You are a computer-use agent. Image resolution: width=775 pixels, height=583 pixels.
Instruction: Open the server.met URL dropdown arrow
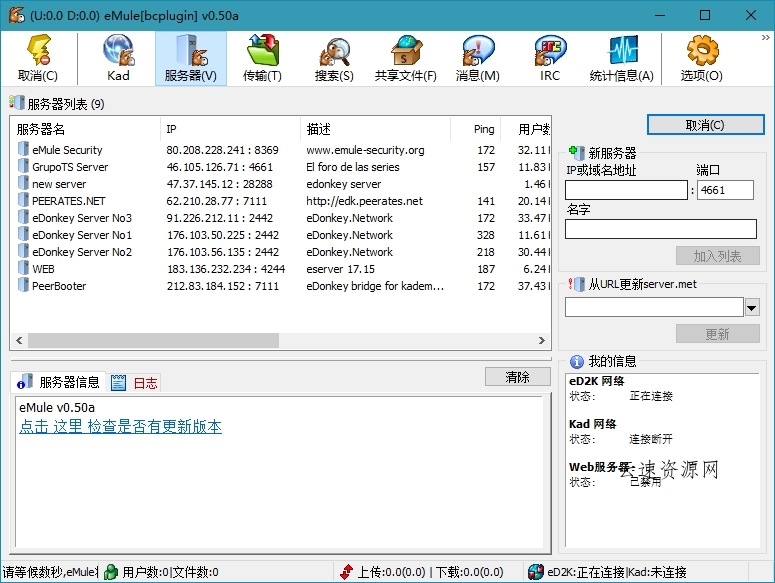[752, 307]
